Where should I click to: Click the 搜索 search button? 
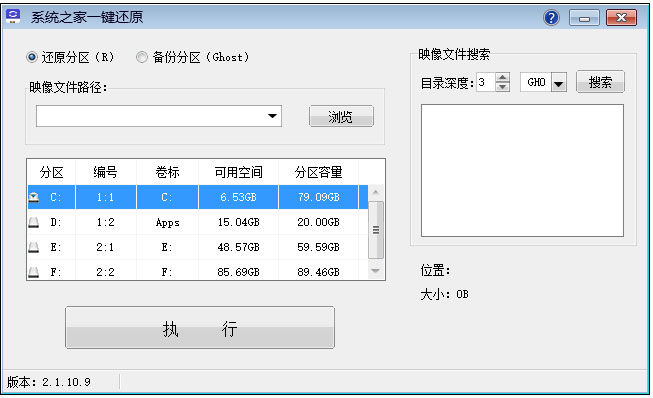click(600, 82)
